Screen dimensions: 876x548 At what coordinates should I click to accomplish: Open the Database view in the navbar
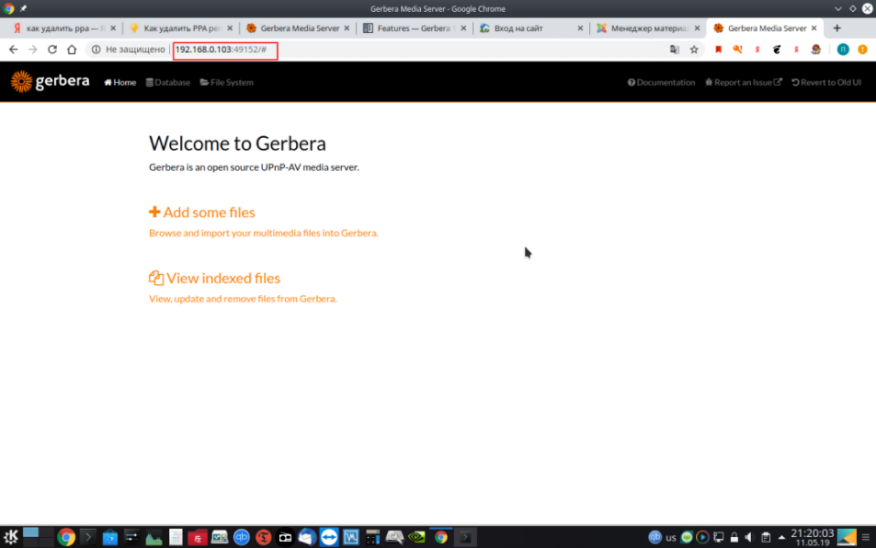pyautogui.click(x=168, y=82)
